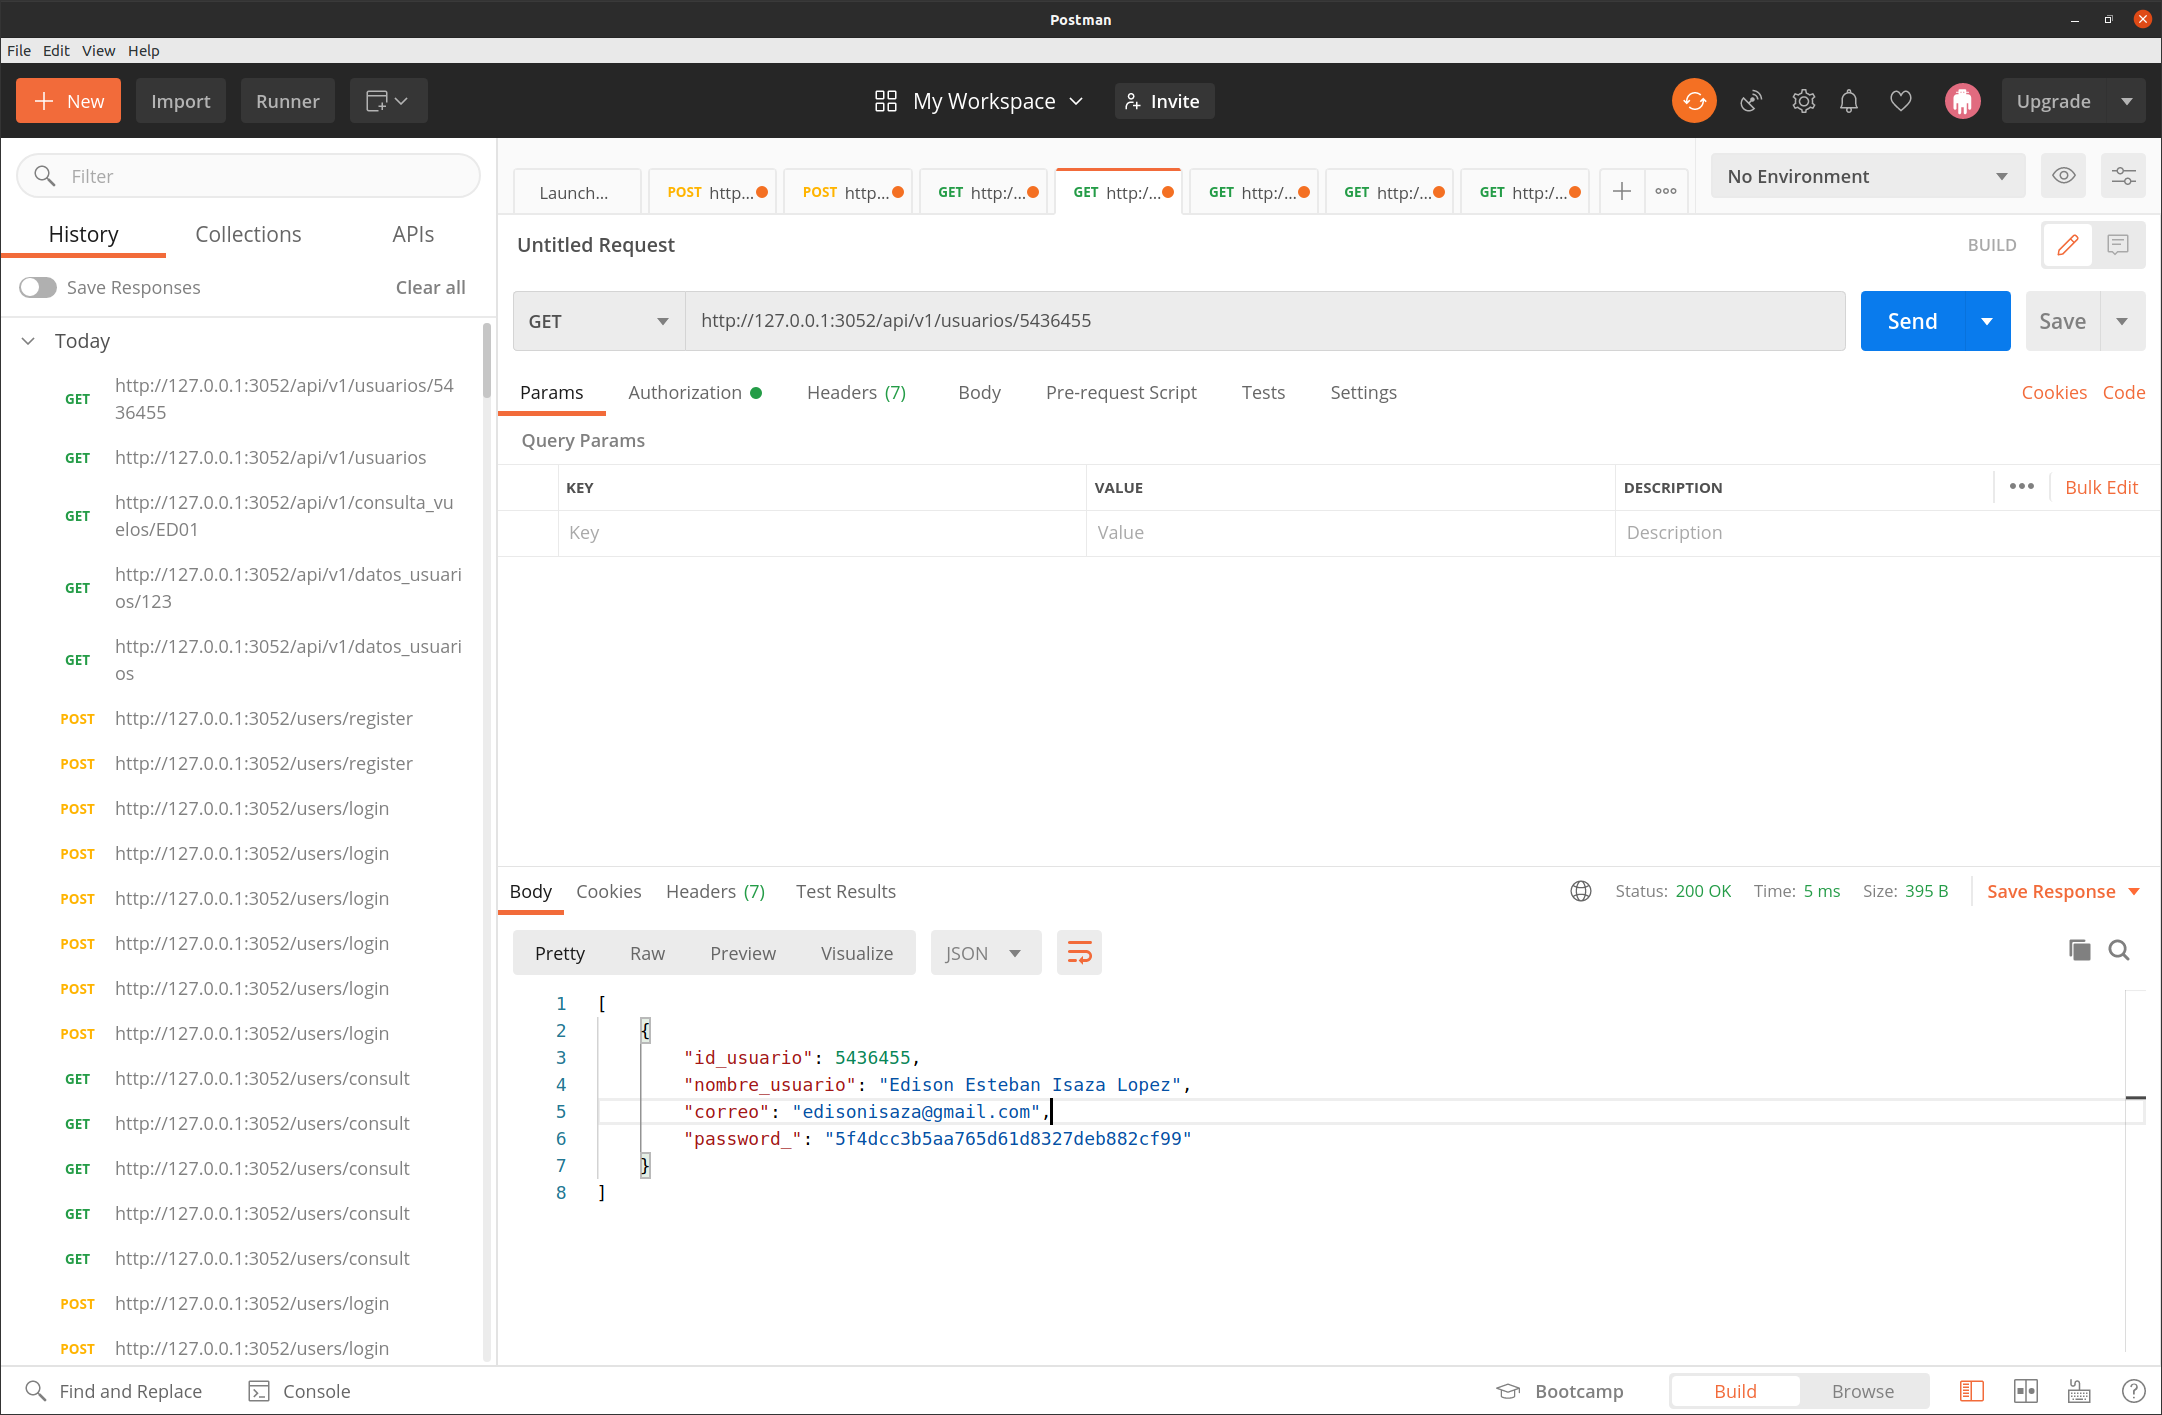Screen dimensions: 2162x1415
Task: Click the new window icon button
Action: point(388,101)
